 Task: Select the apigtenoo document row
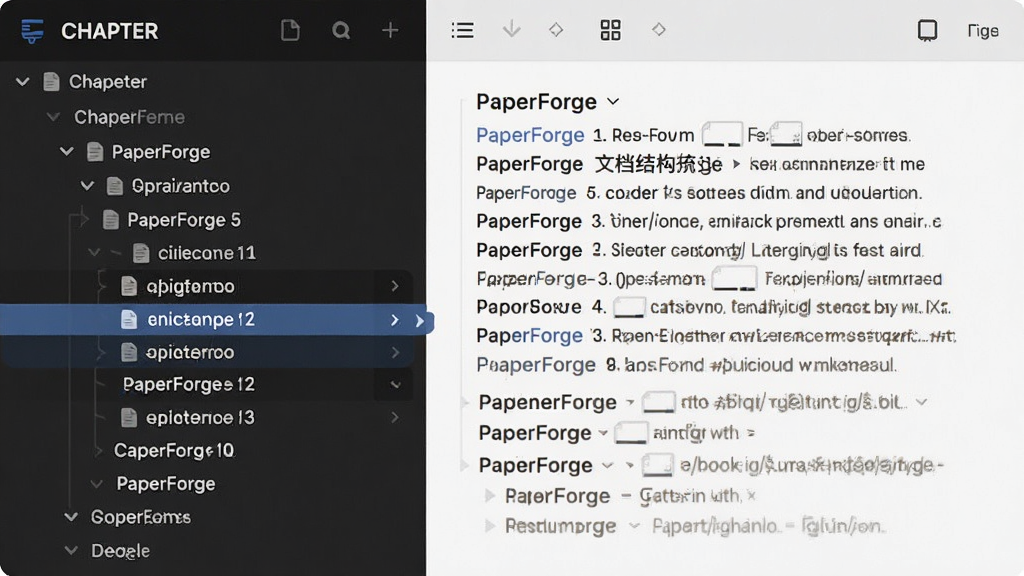tap(206, 286)
